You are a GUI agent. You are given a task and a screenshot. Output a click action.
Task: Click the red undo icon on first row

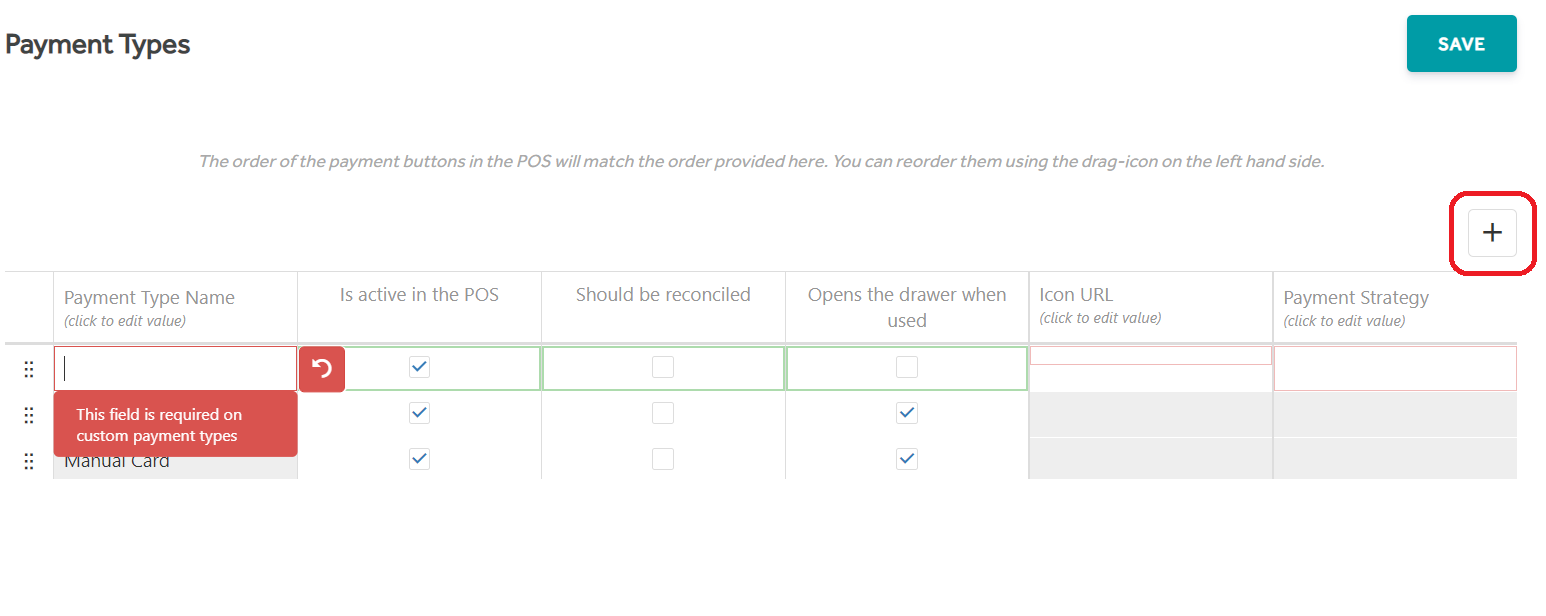(322, 369)
